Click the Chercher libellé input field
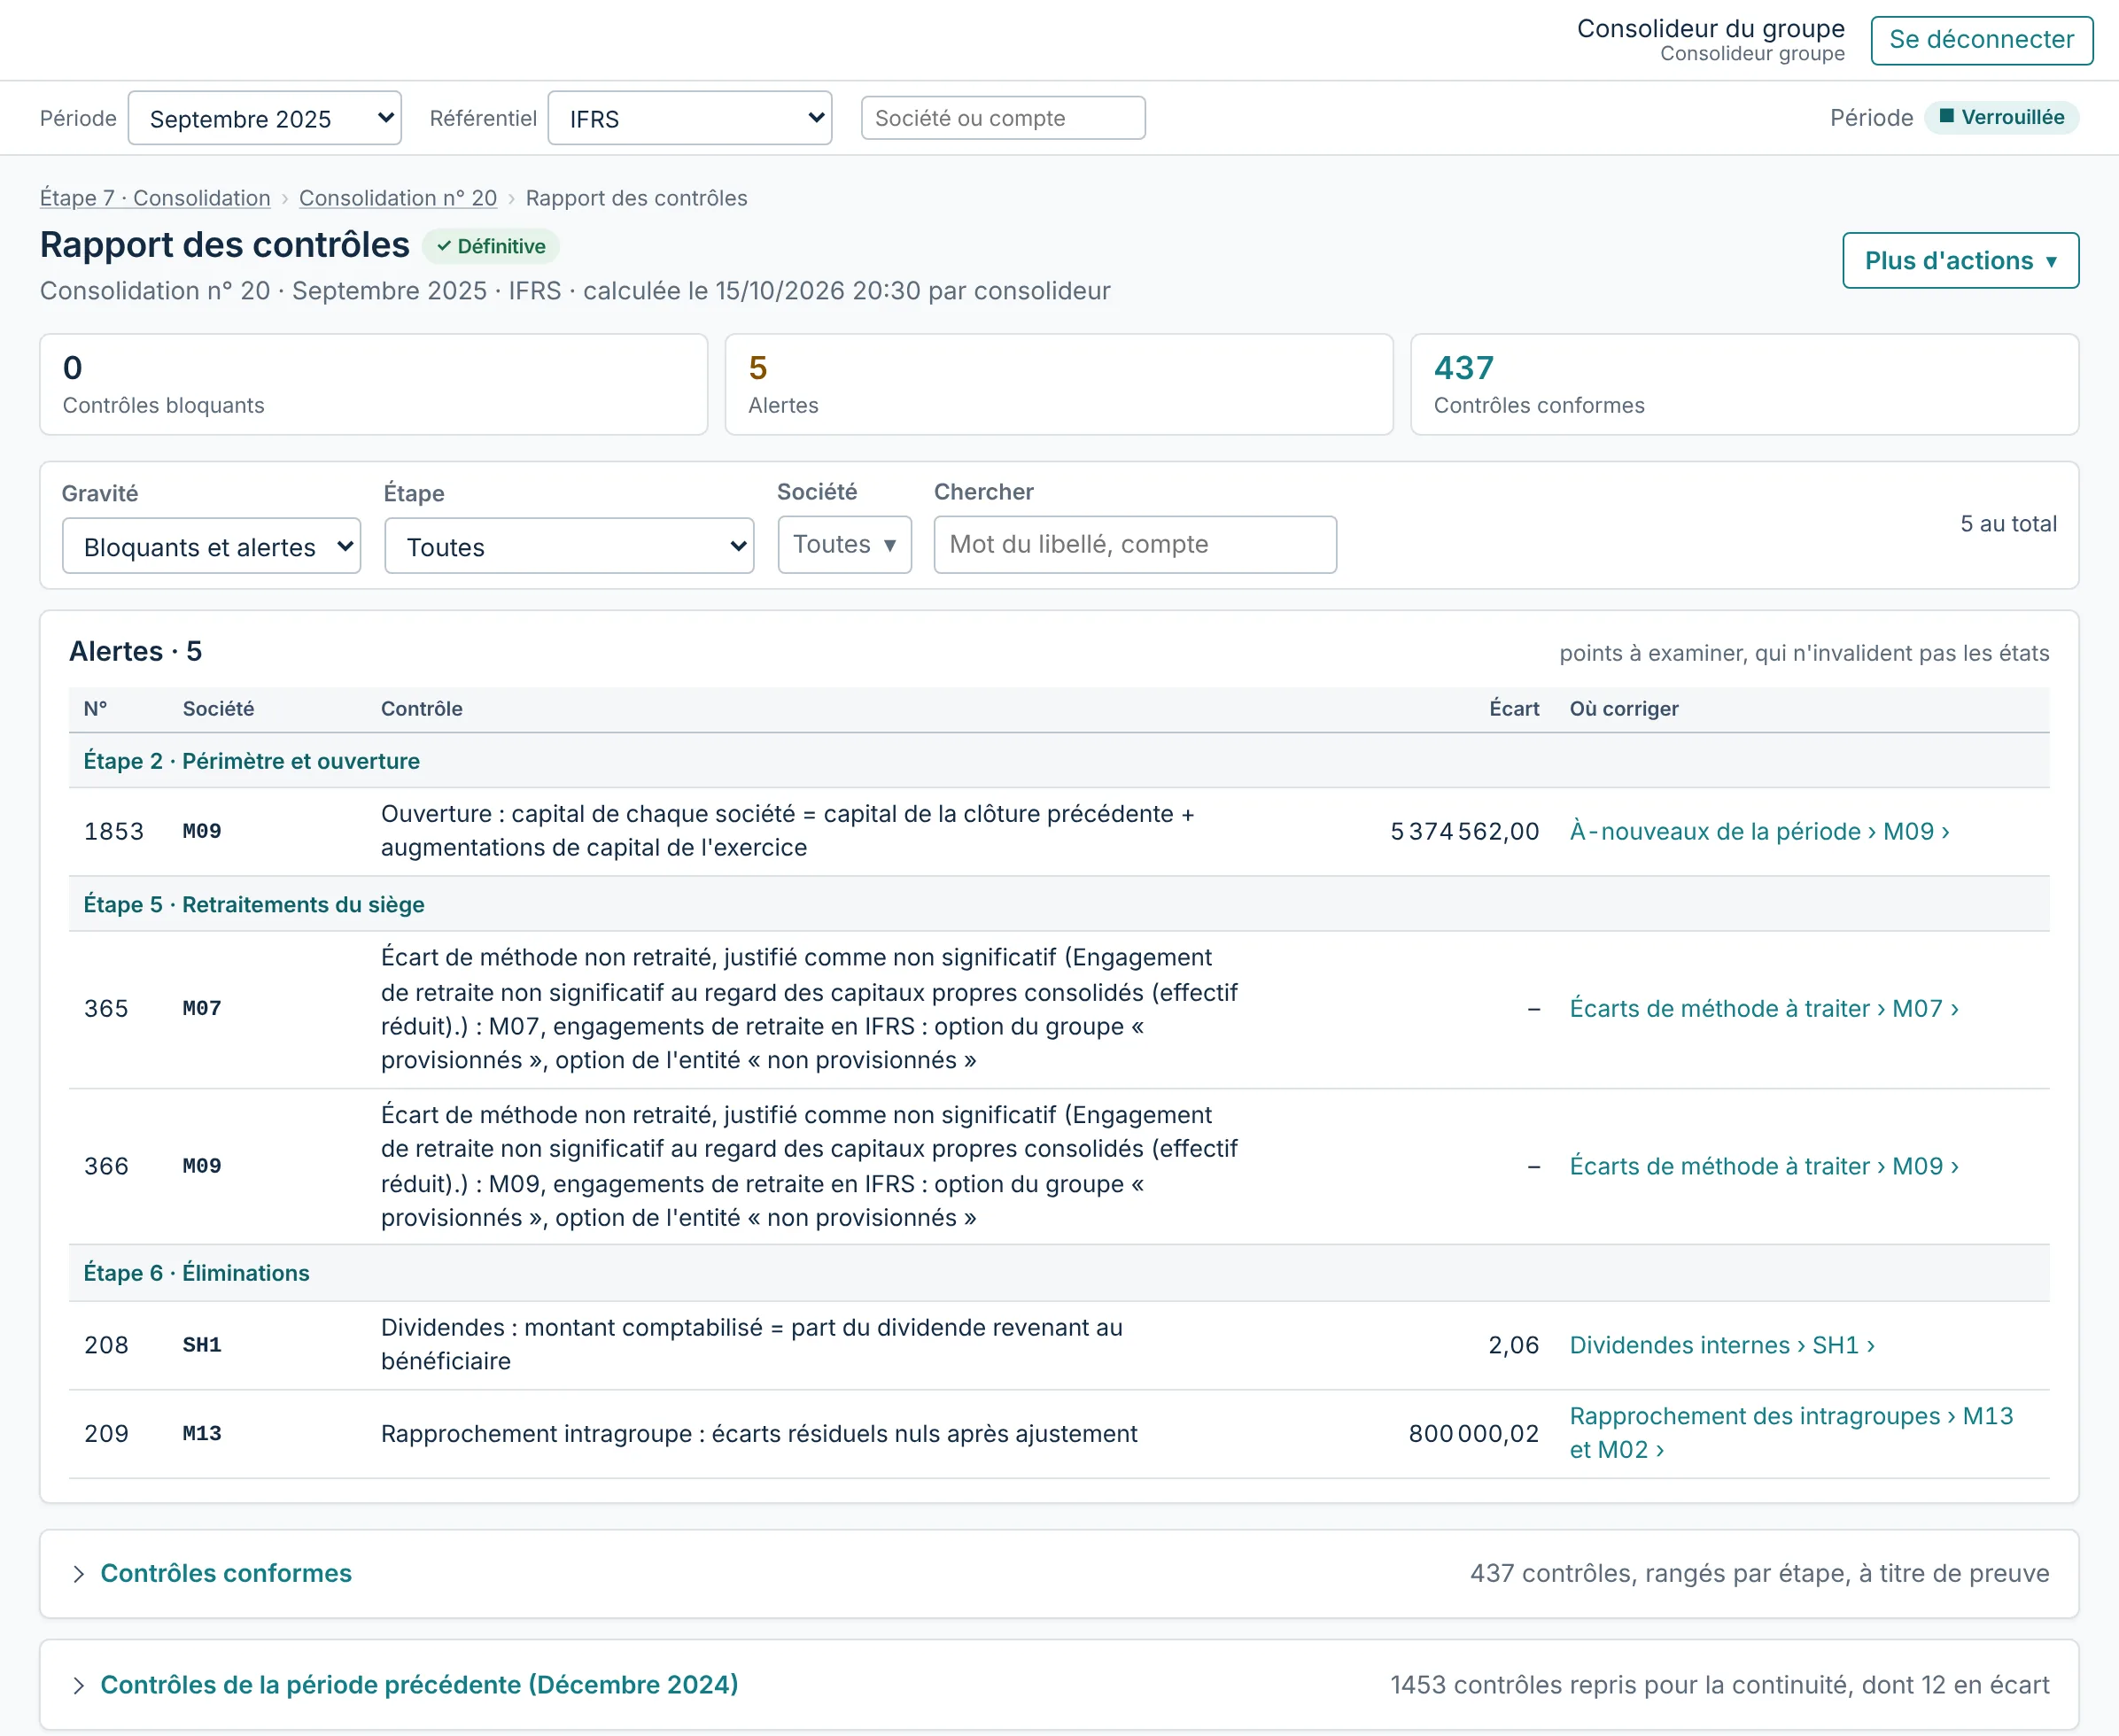This screenshot has height=1736, width=2119. pyautogui.click(x=1135, y=545)
